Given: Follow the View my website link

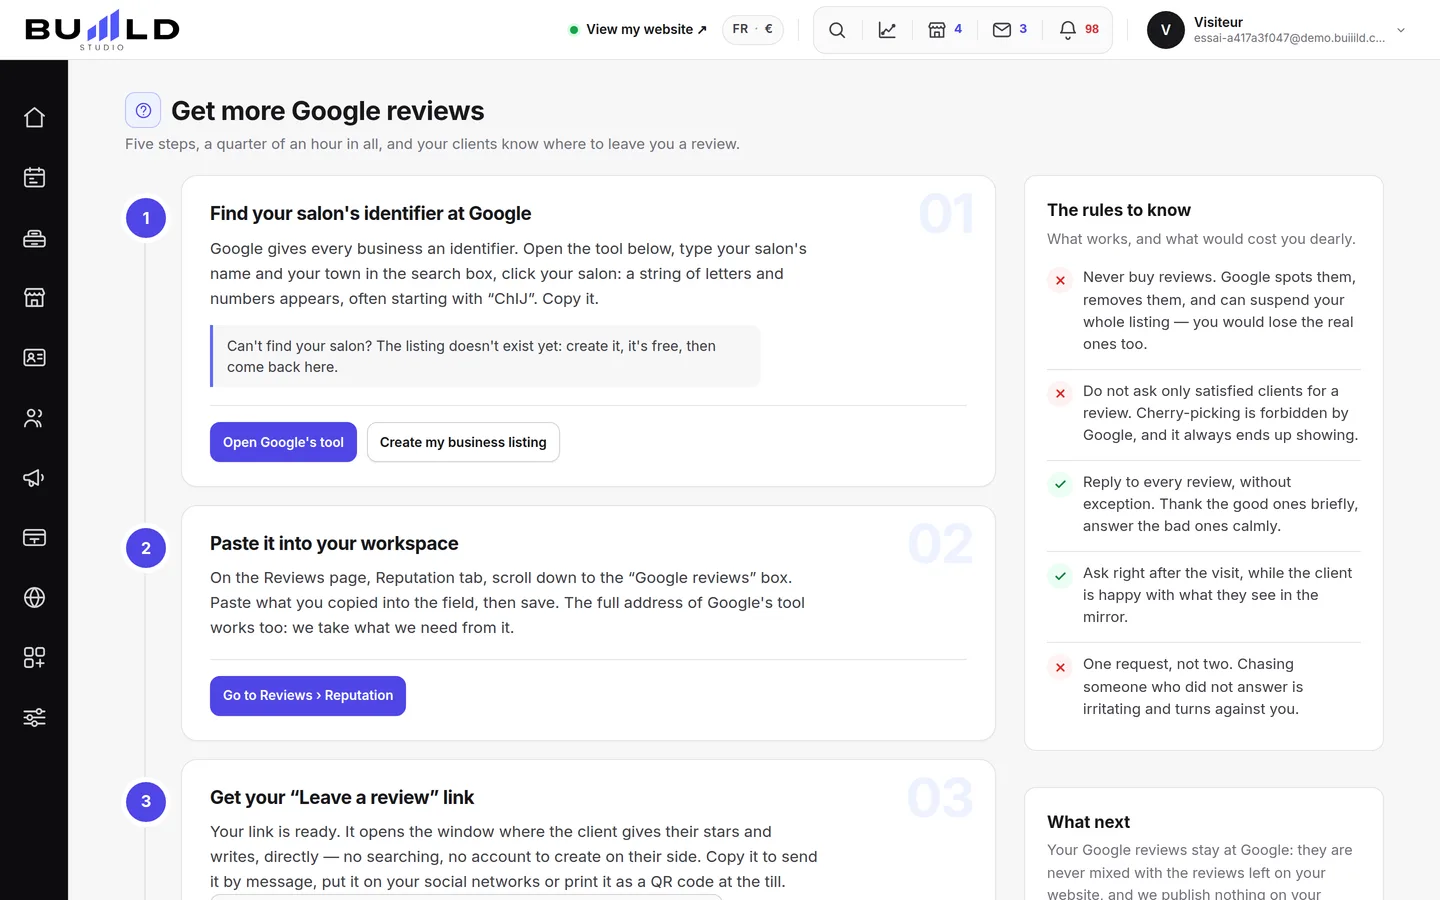Looking at the screenshot, I should [x=638, y=30].
